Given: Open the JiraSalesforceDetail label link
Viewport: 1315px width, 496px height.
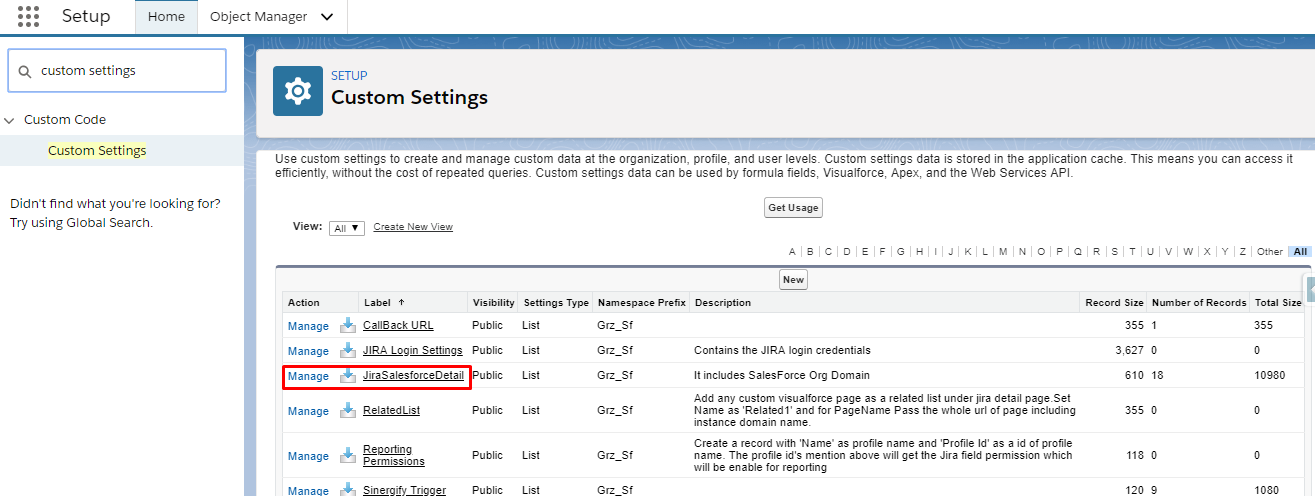Looking at the screenshot, I should coord(413,376).
